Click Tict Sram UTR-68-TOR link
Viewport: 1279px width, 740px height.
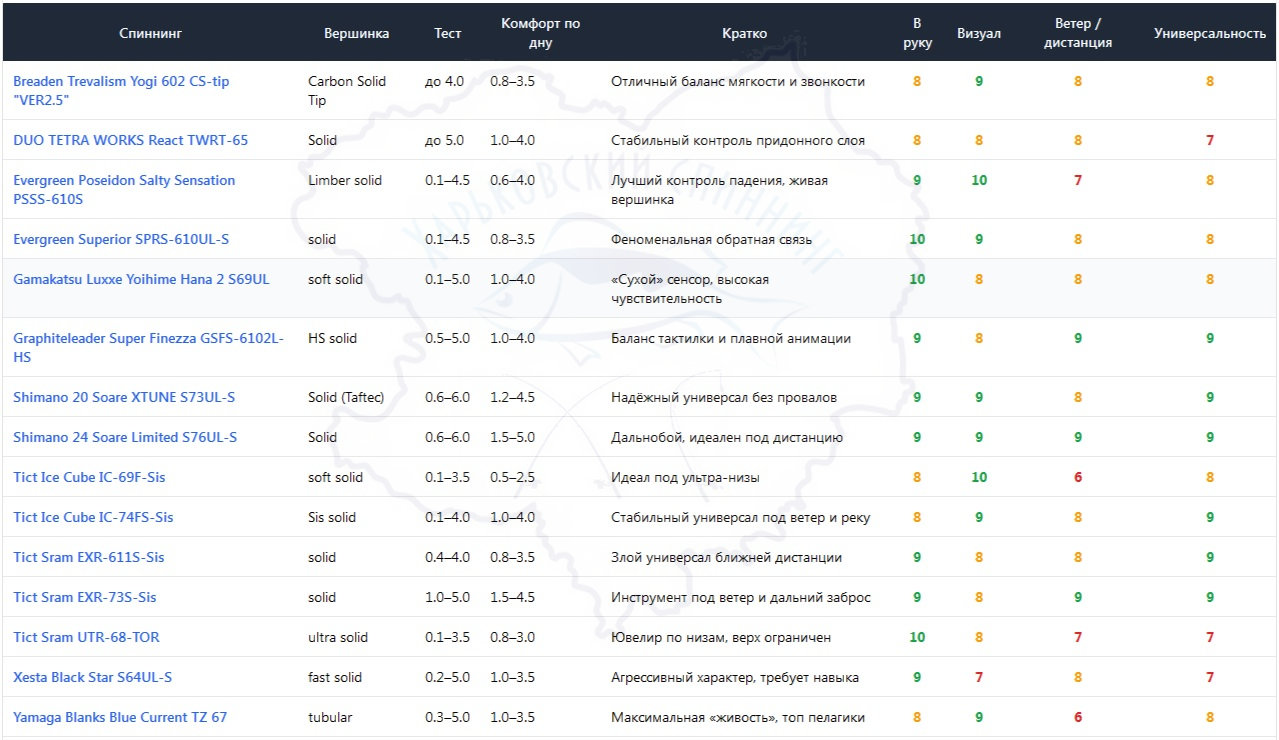click(x=86, y=637)
